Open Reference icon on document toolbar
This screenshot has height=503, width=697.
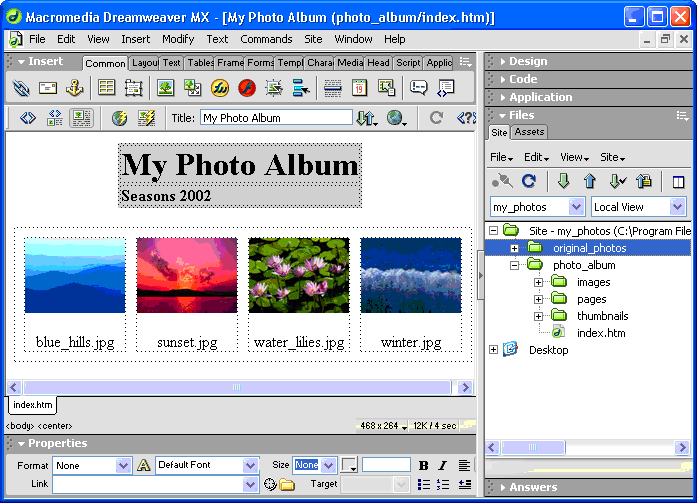coord(466,118)
